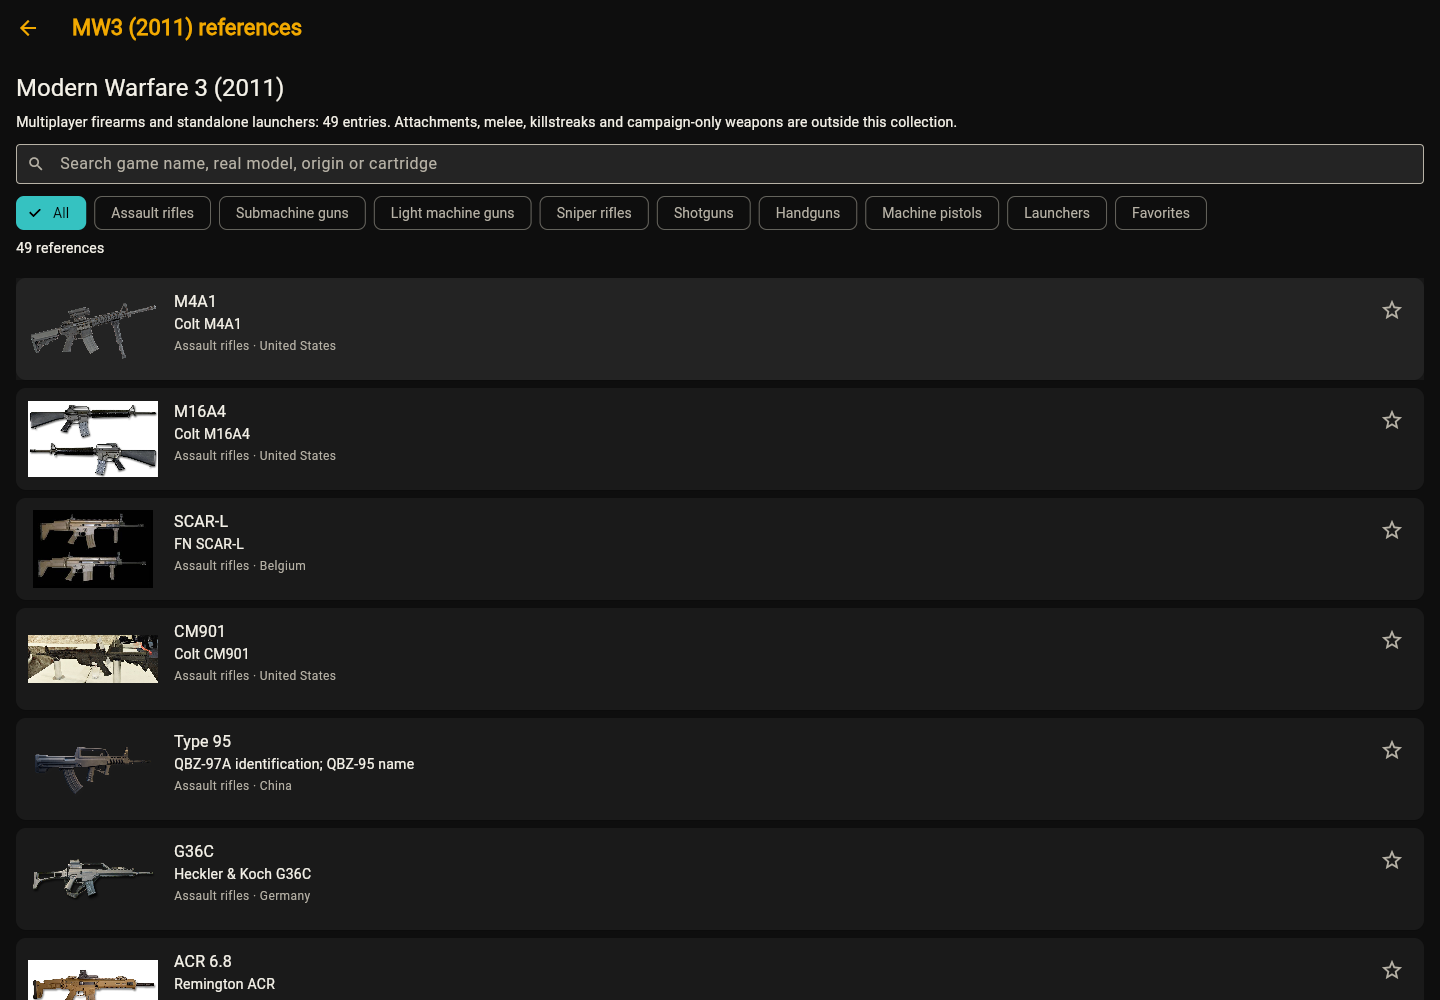Open the CM901 thumbnail image
1440x1000 pixels.
pyautogui.click(x=93, y=659)
